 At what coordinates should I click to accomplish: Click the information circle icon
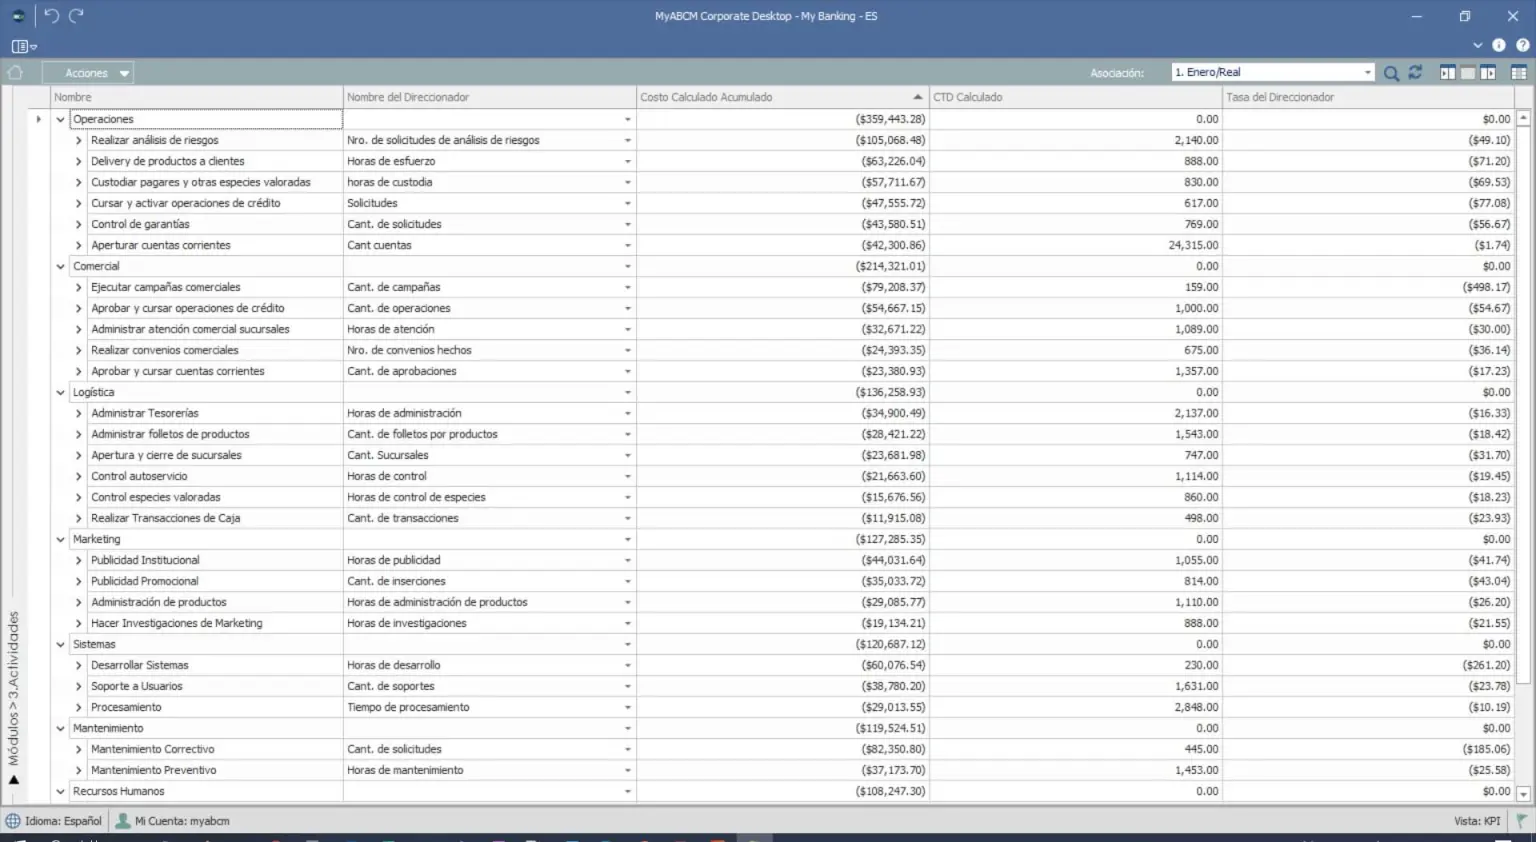tap(1498, 45)
